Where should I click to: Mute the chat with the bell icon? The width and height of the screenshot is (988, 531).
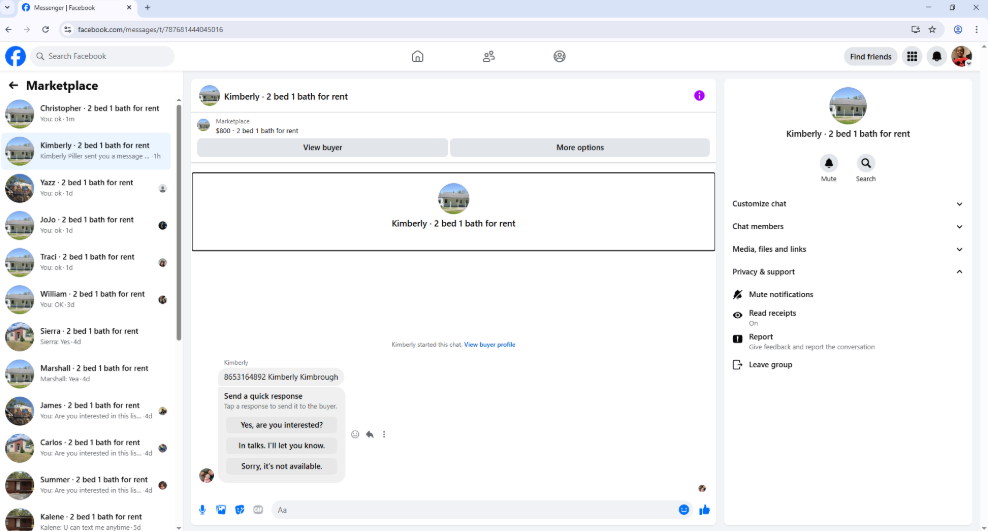(829, 163)
